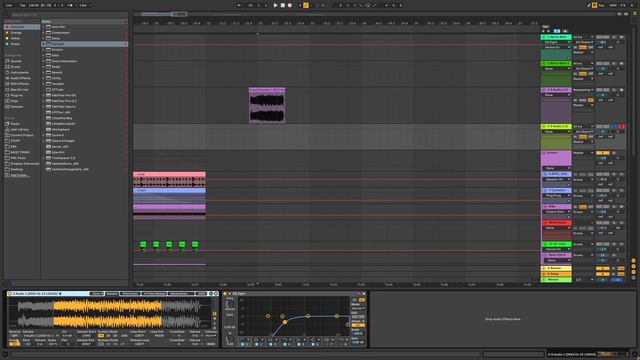640x360 pixels.
Task: Switch to the Modulation tab in Sampler
Action: 181,293
